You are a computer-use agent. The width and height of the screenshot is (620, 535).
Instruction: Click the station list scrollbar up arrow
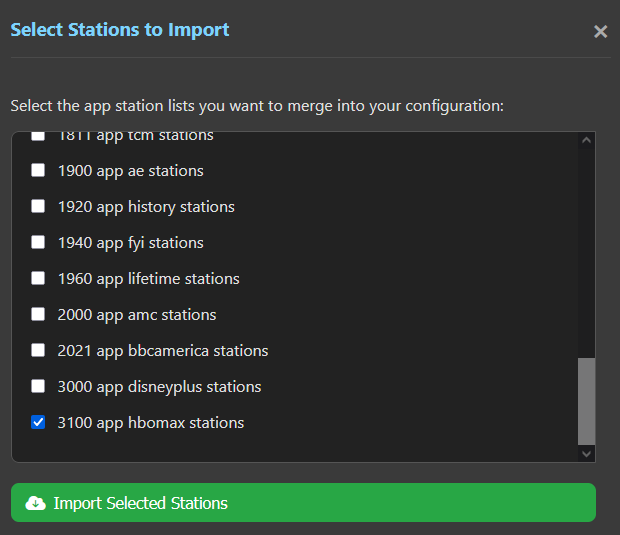[x=586, y=140]
